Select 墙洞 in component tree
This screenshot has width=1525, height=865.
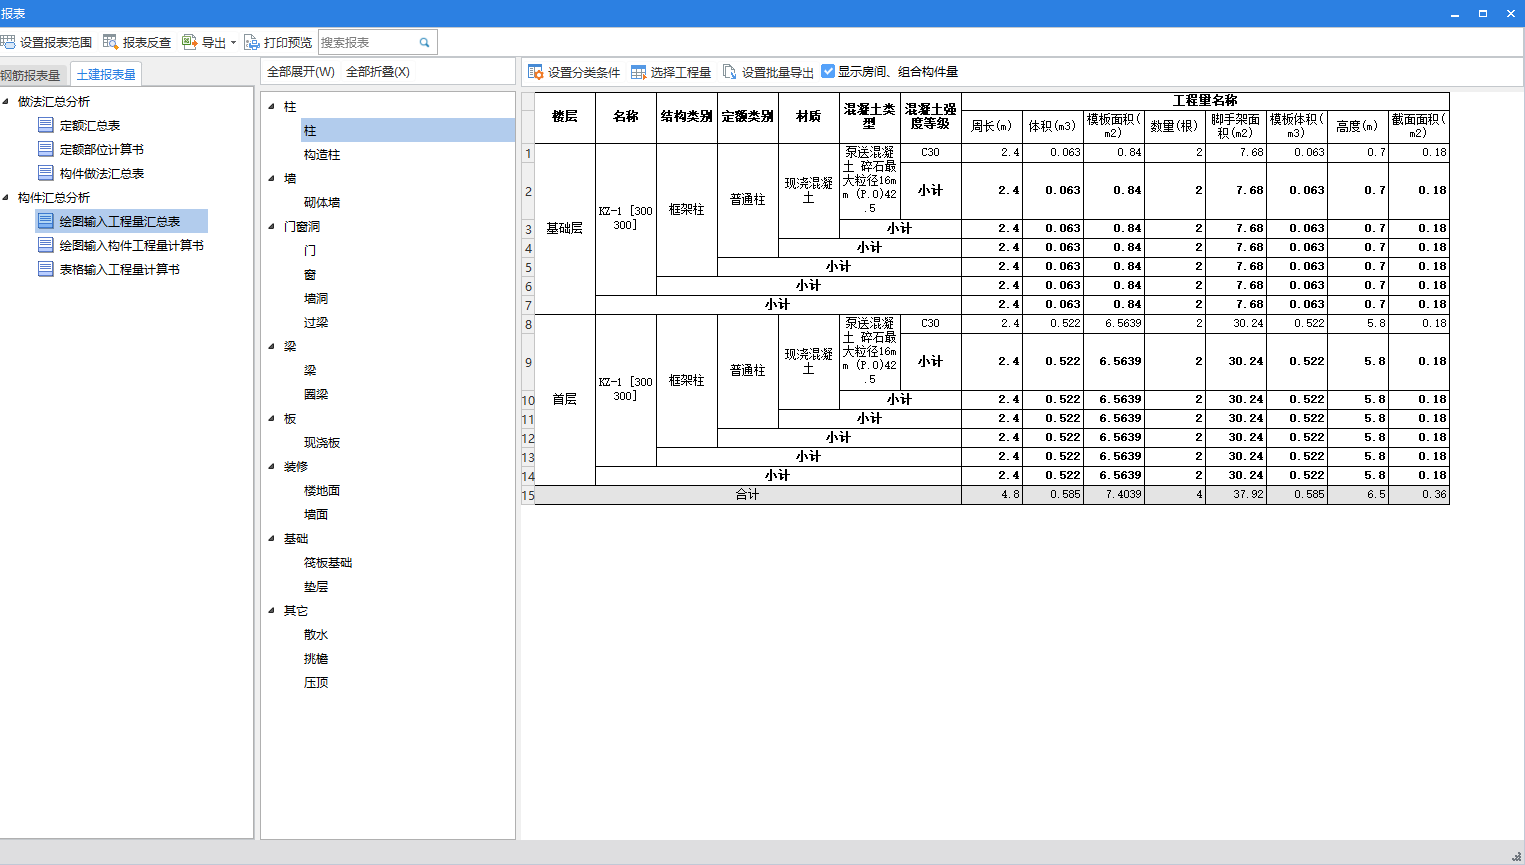pyautogui.click(x=316, y=299)
